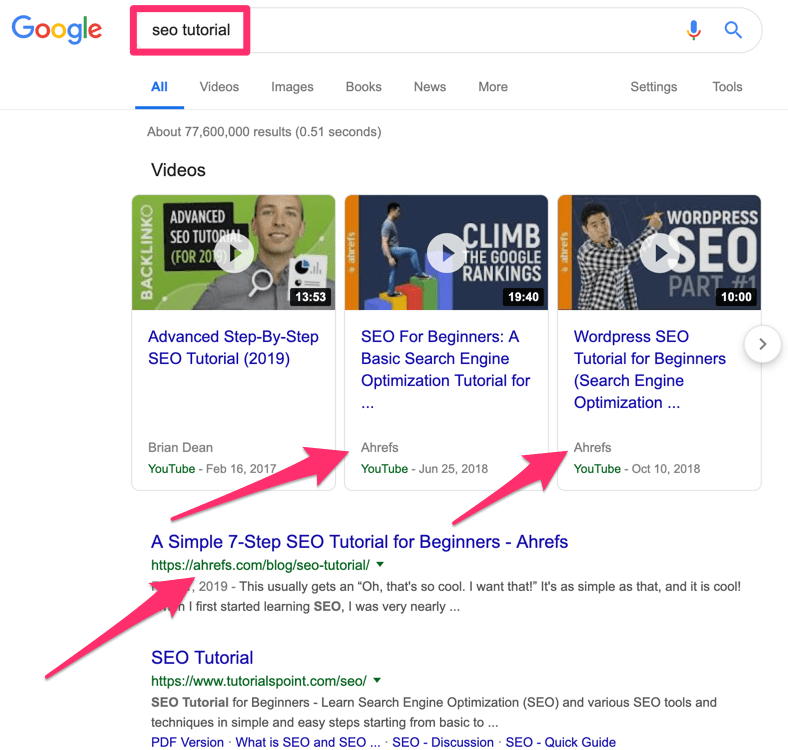Click the blue search magnifier icon

click(733, 30)
